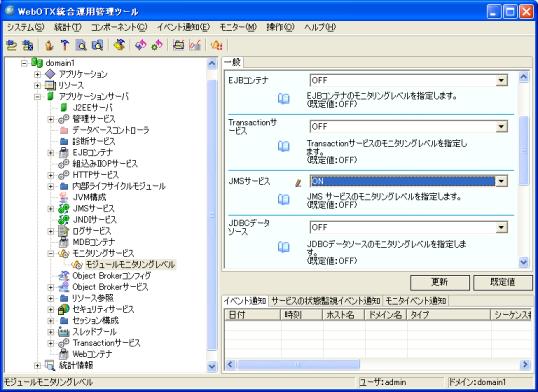The height and width of the screenshot is (392, 538).
Task: Expand the リソース tree node
Action: [x=37, y=85]
